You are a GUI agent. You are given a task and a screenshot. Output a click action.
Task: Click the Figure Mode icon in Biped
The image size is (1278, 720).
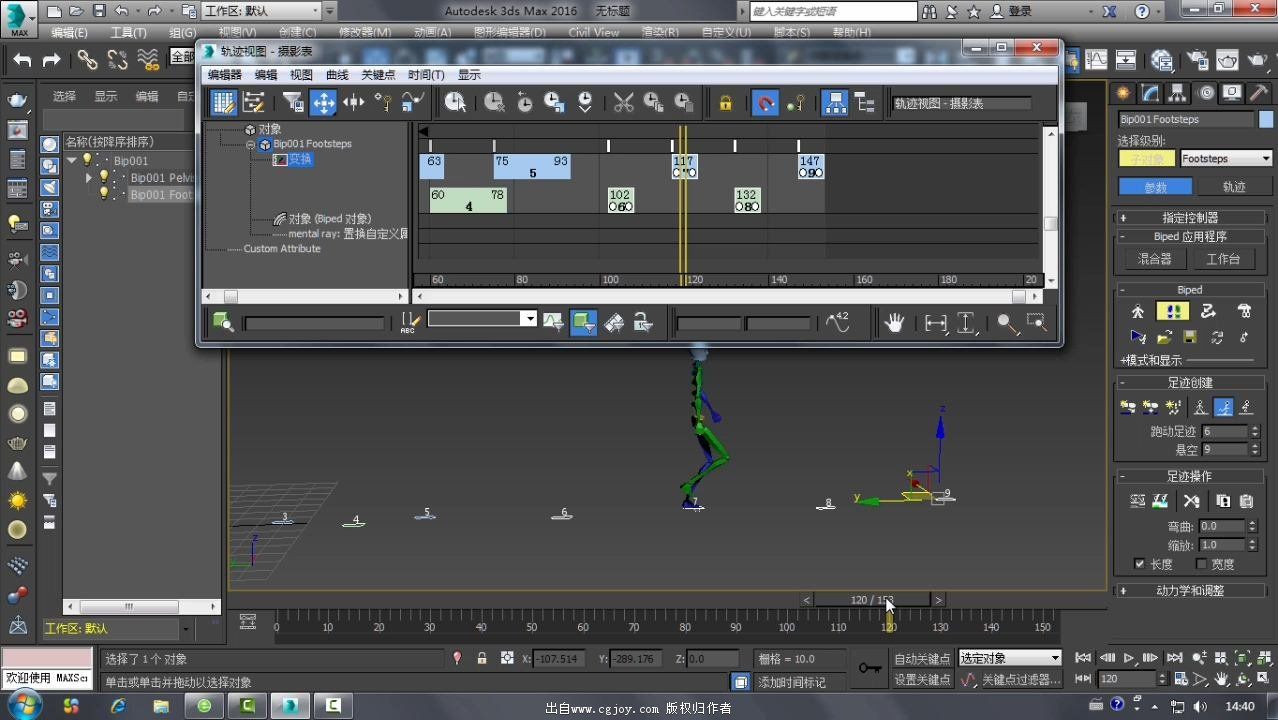tap(1138, 311)
